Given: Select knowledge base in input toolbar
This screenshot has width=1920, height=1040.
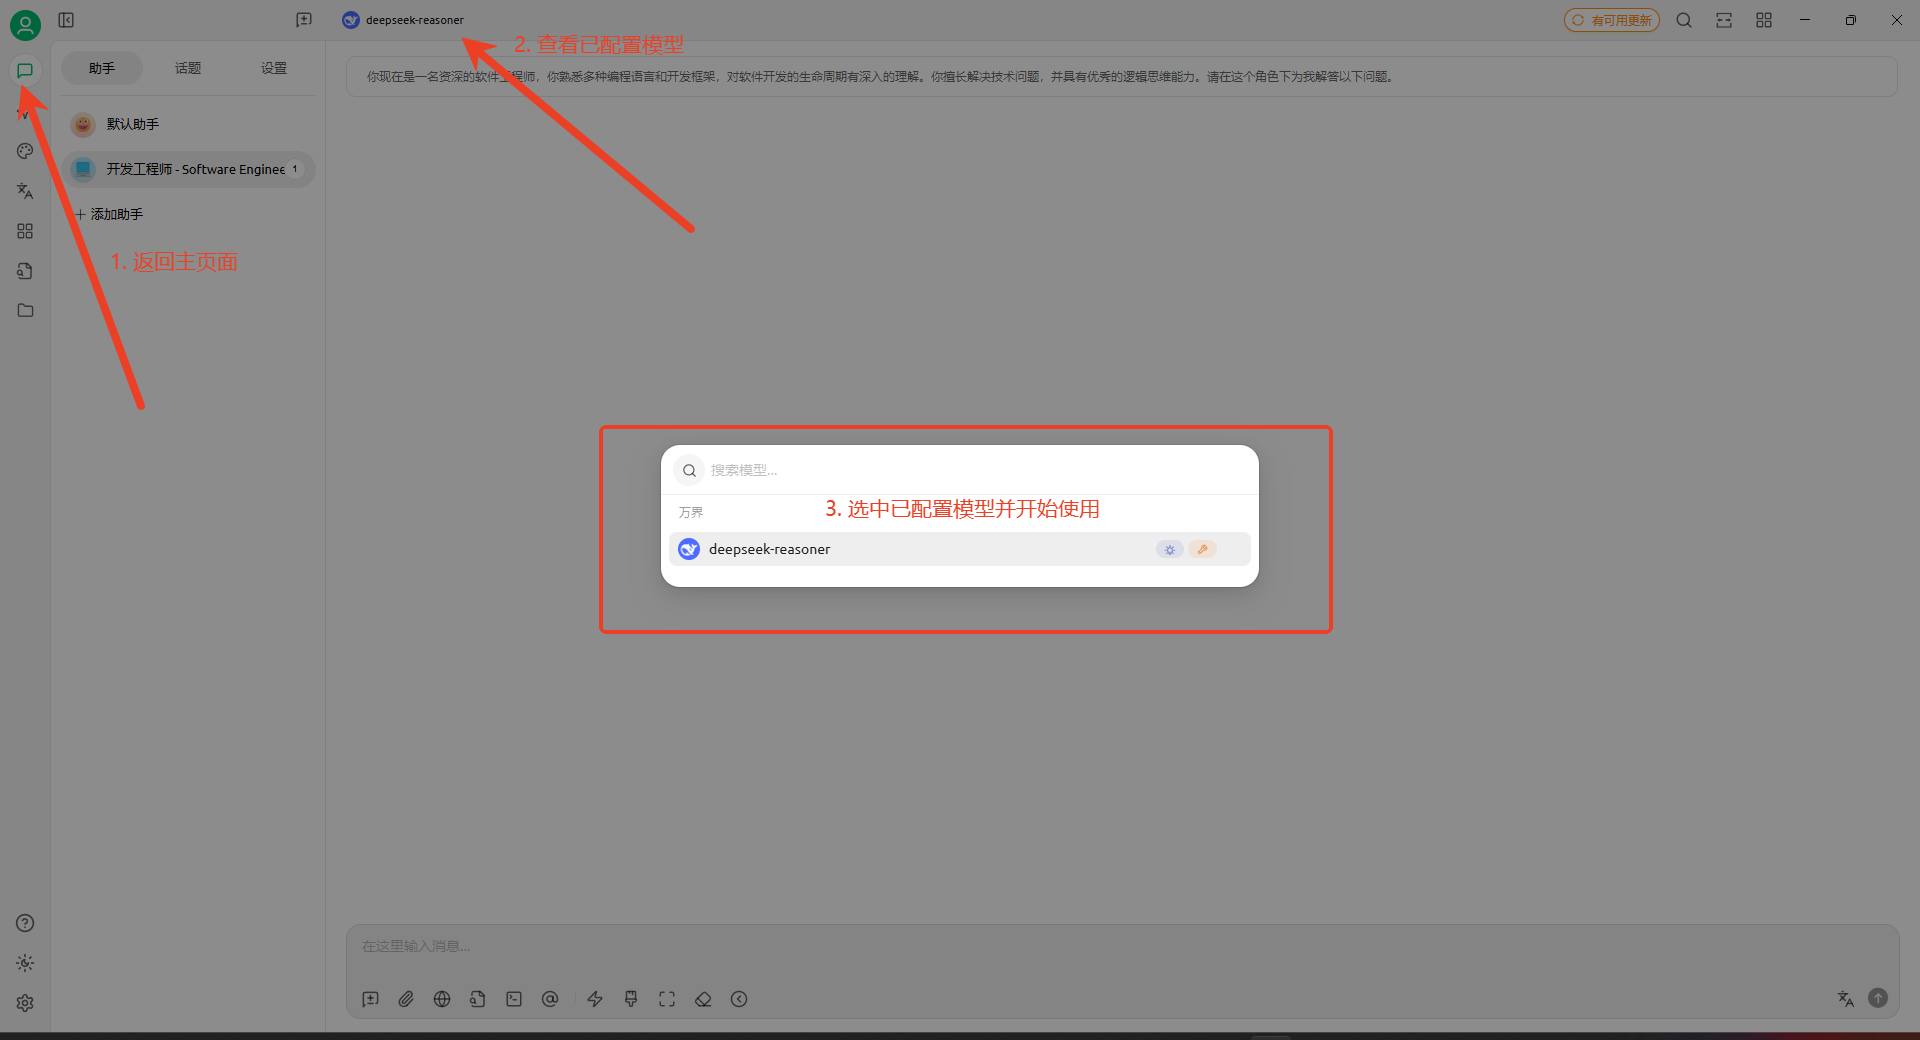Looking at the screenshot, I should click(478, 999).
